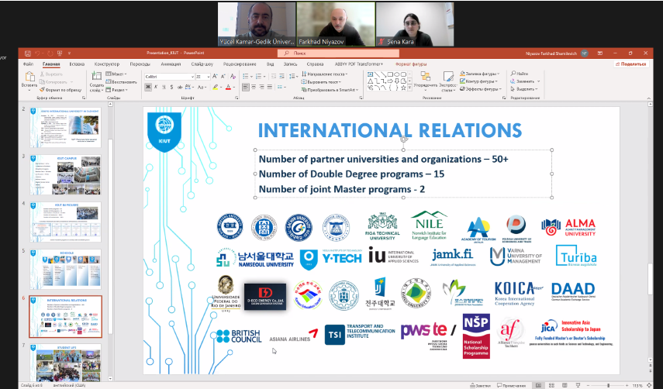
Task: Click the Paste (Вставить) clipboard icon
Action: click(x=30, y=77)
